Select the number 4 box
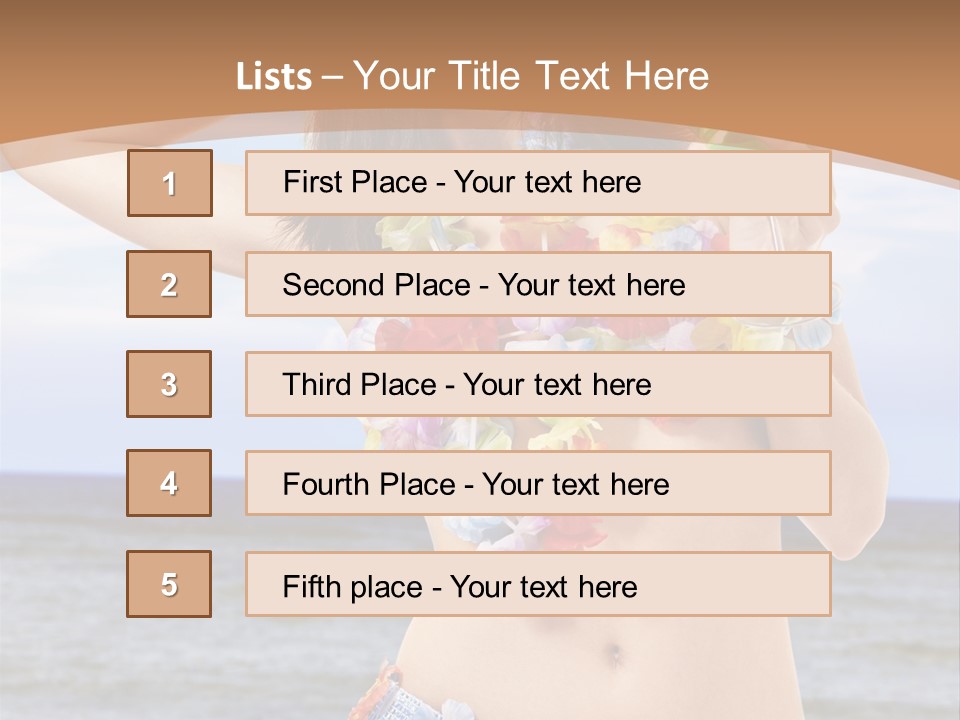This screenshot has width=960, height=720. (169, 483)
